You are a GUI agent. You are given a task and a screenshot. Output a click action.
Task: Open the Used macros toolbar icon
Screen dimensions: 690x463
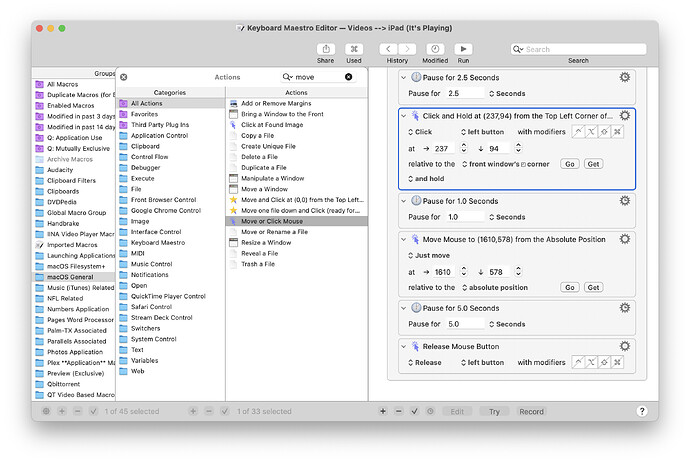[x=354, y=49]
